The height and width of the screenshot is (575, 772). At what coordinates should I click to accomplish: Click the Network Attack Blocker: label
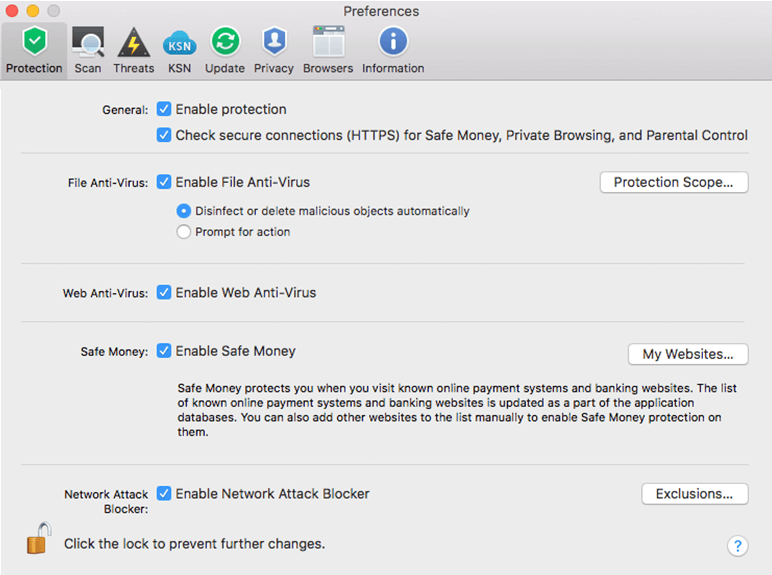click(106, 501)
